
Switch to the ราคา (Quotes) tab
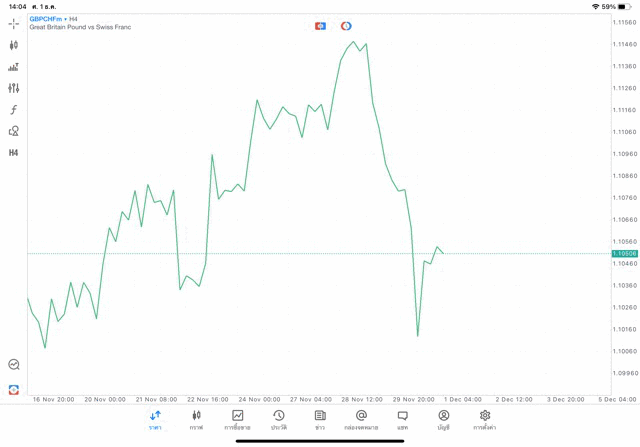(x=155, y=420)
